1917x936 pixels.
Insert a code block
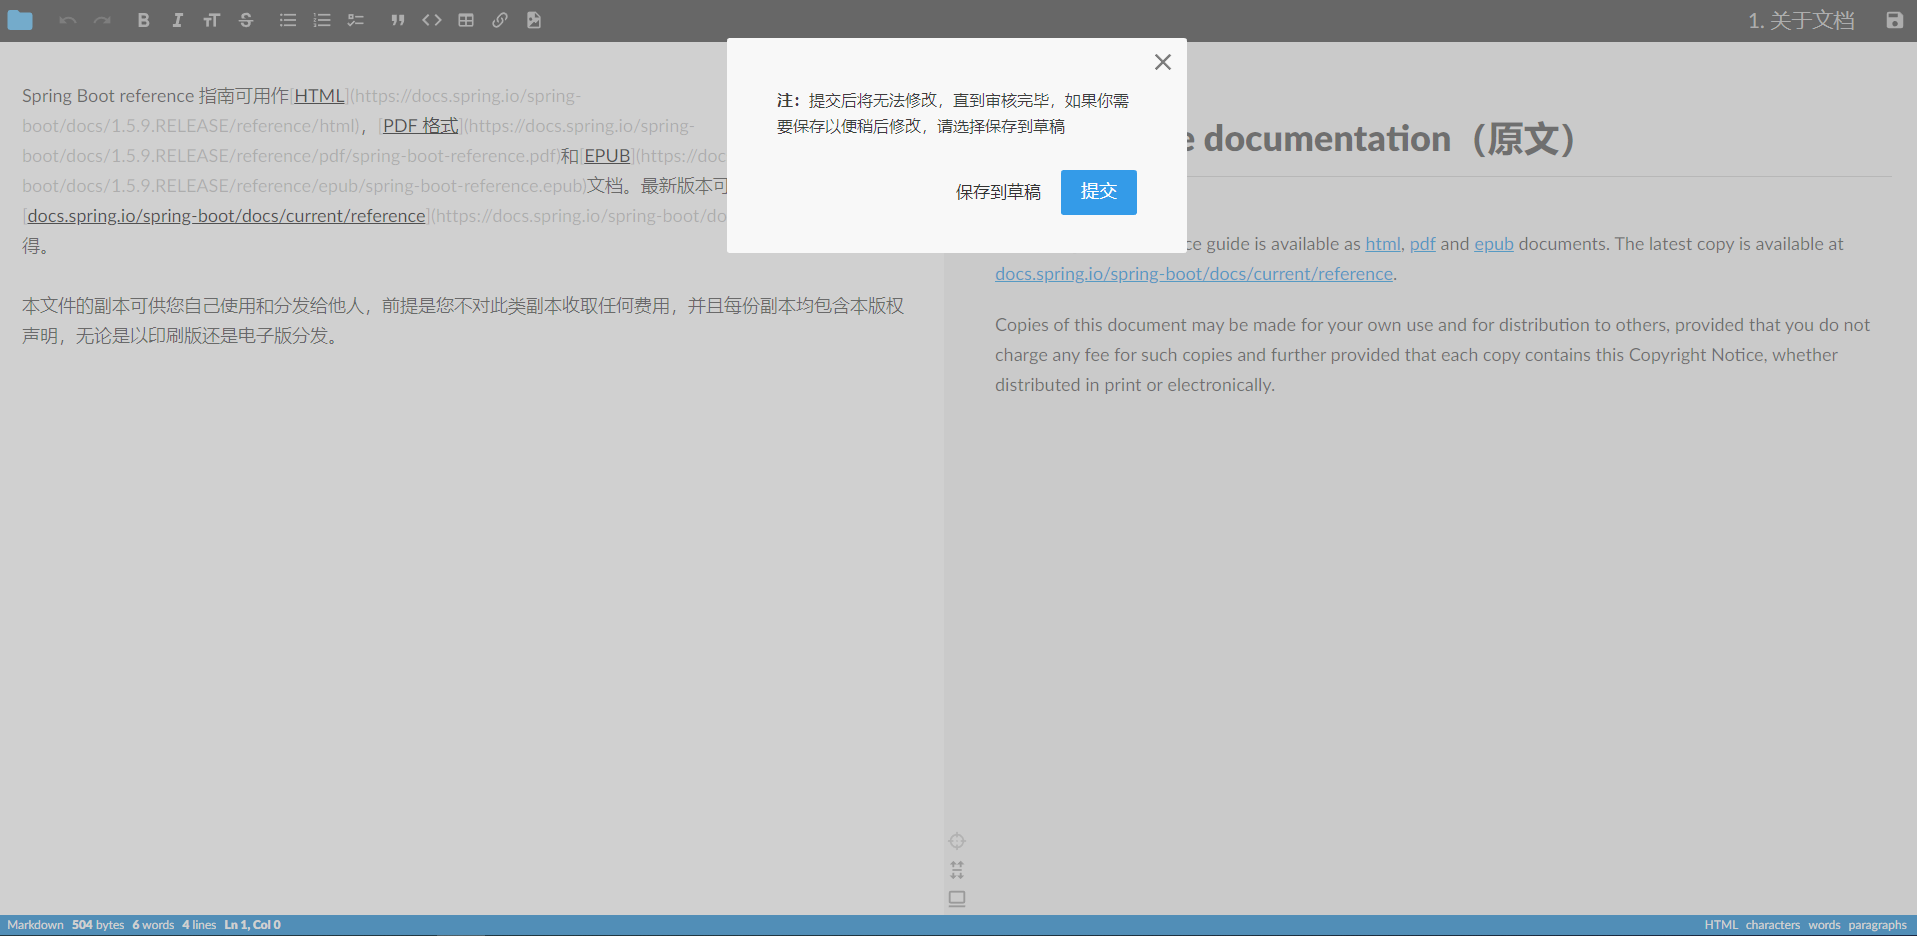[431, 20]
